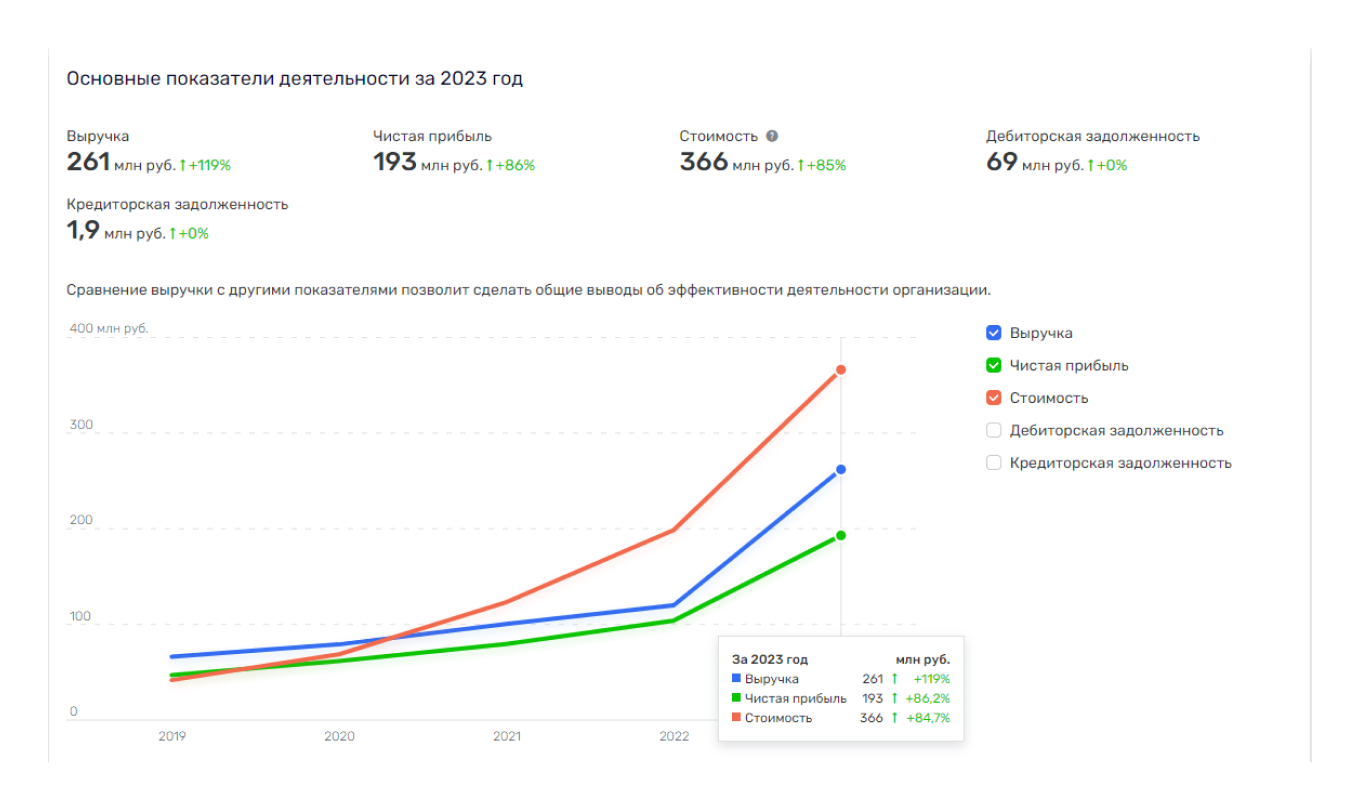Click the 400 млн руб. y-axis label

pyautogui.click(x=108, y=328)
